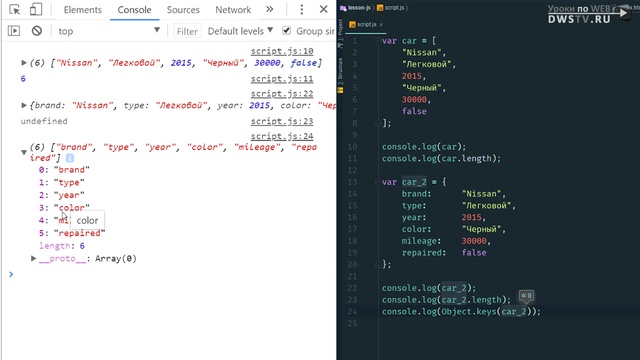Open the top context dropdown
640x360 pixels.
click(x=109, y=31)
